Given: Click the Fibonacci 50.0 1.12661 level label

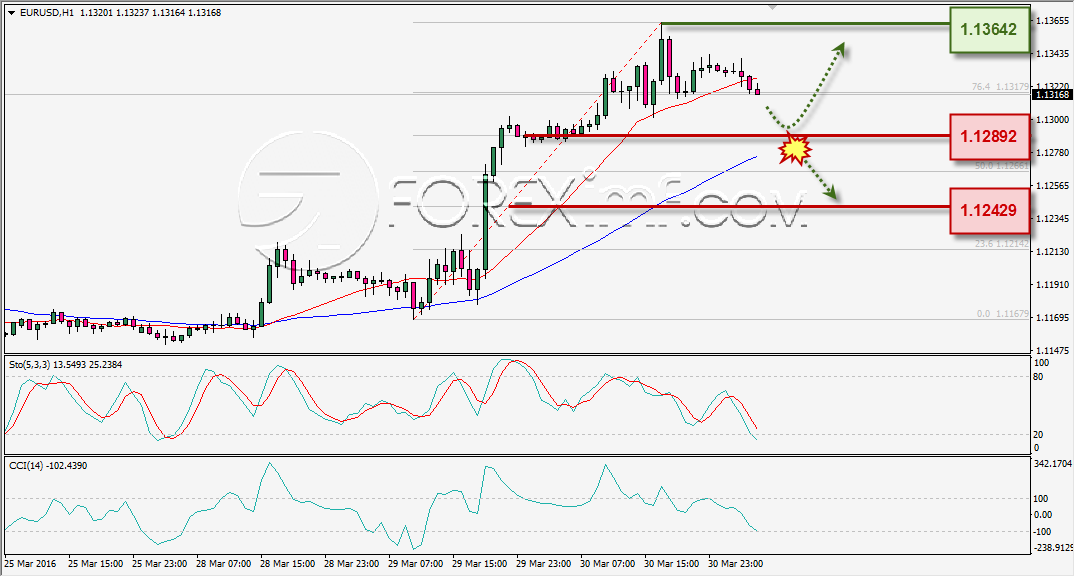Looking at the screenshot, I should pos(1002,166).
